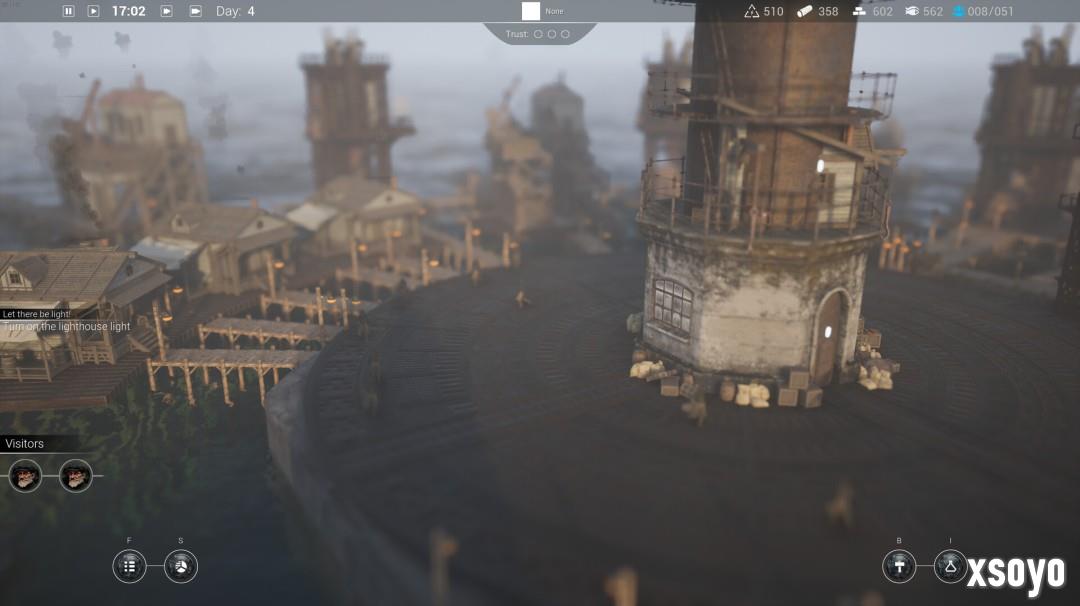Click the middle Trust circle indicator
The width and height of the screenshot is (1080, 606).
tap(551, 34)
